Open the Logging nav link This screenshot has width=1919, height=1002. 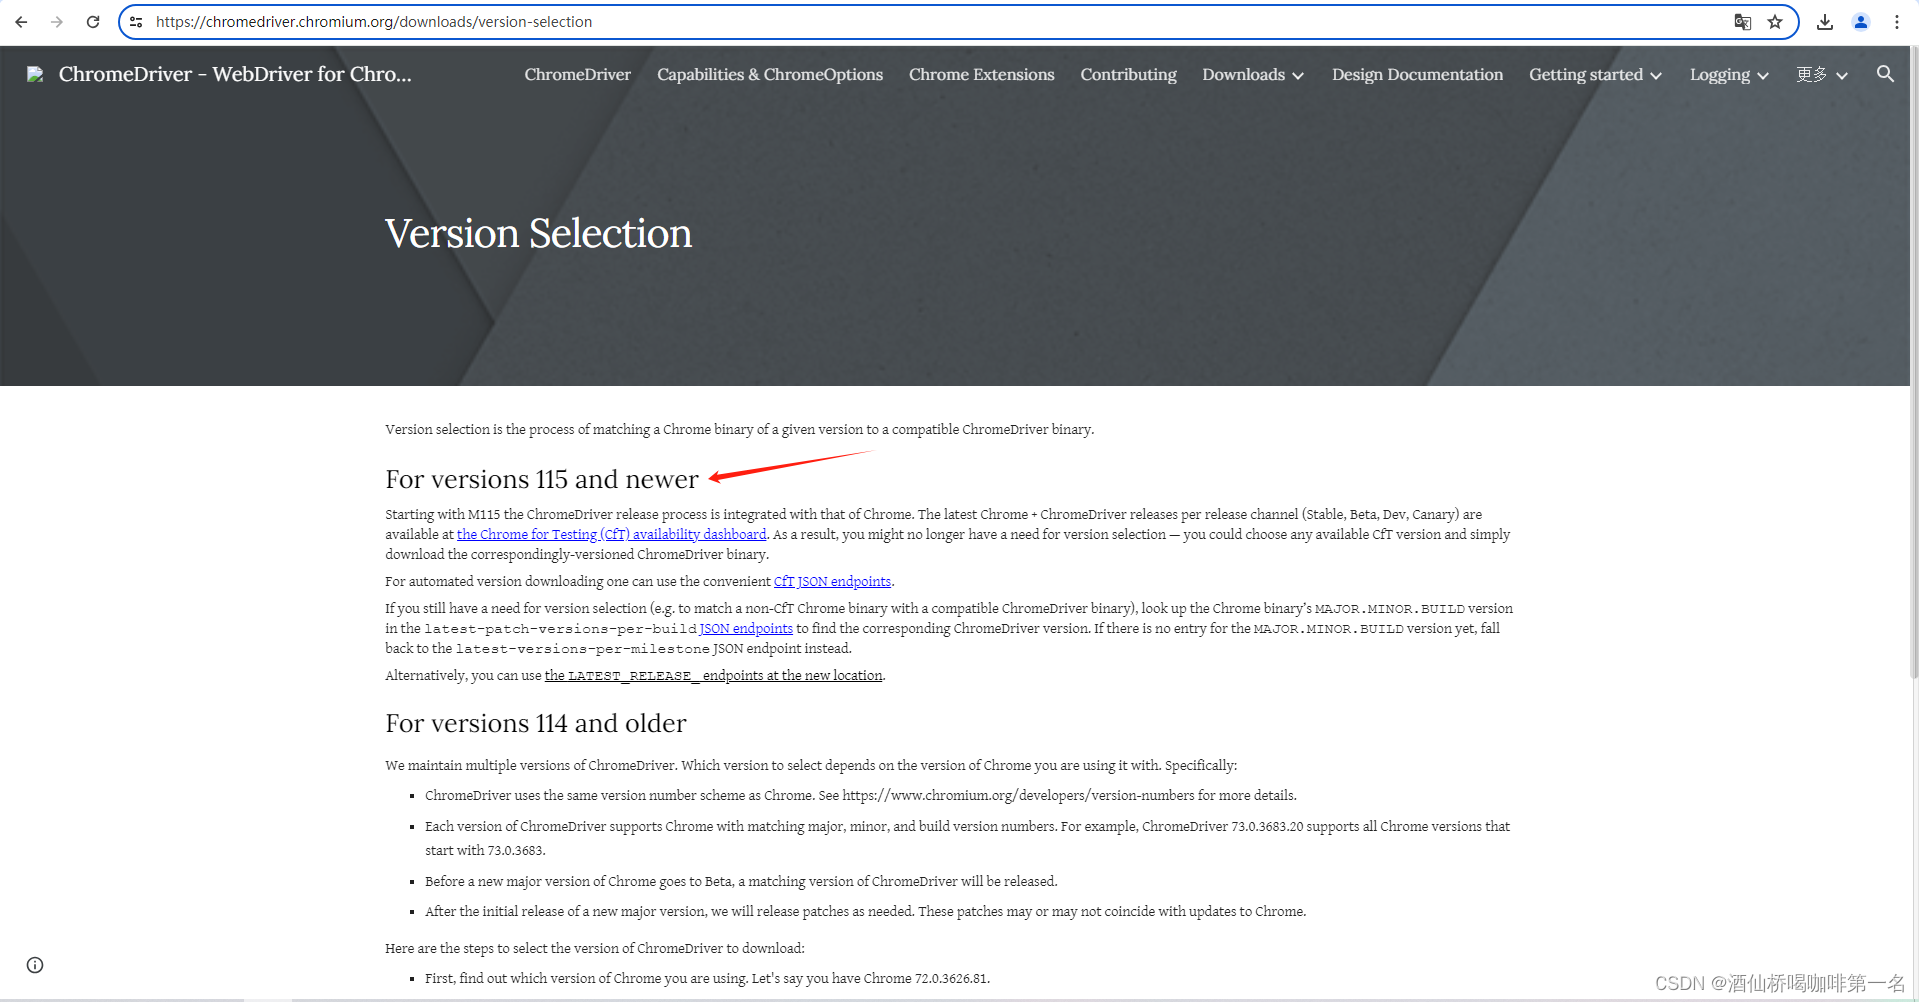tap(1720, 75)
